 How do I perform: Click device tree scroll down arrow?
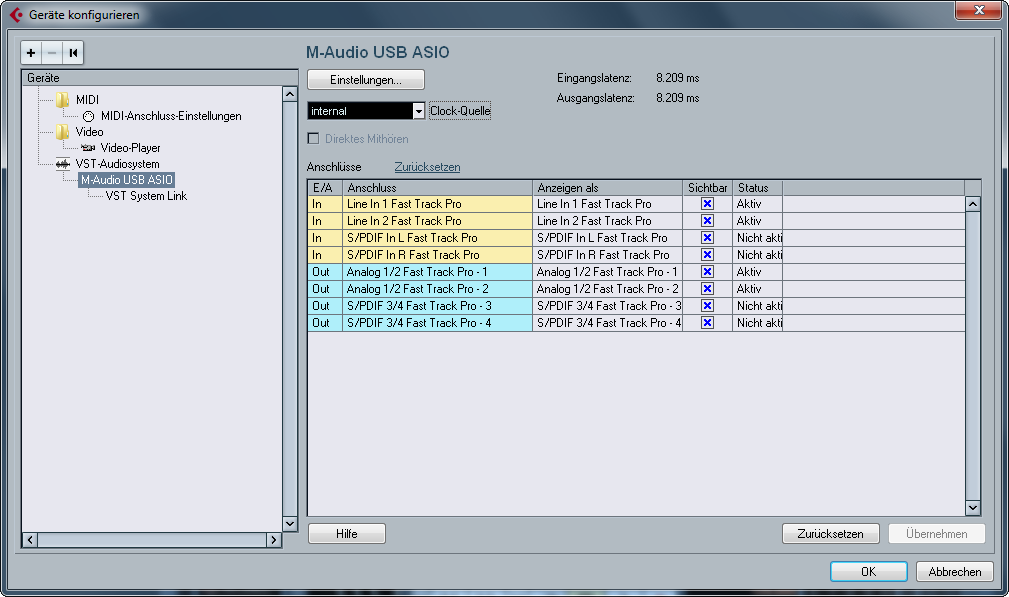tap(290, 524)
